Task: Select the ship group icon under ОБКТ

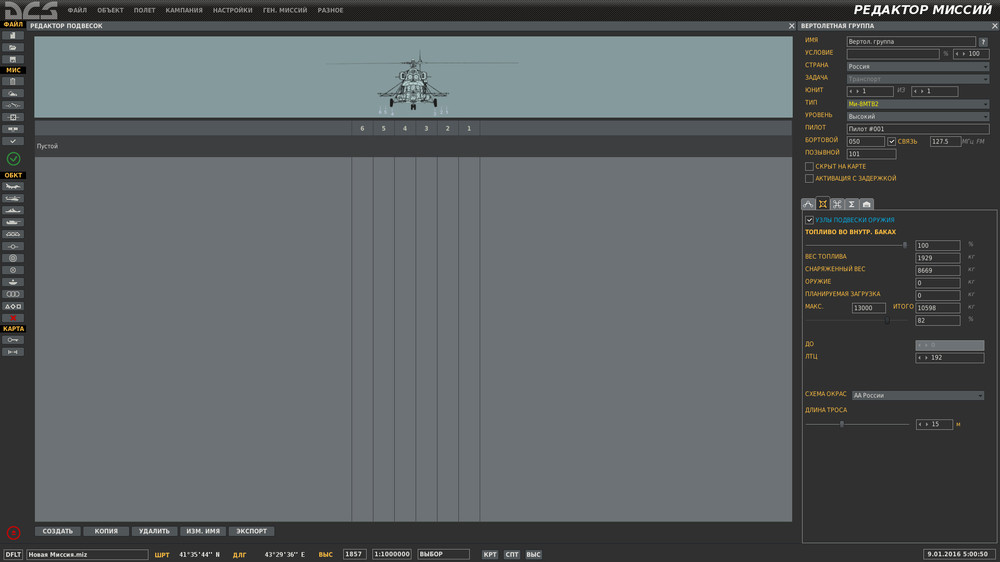Action: (13, 211)
